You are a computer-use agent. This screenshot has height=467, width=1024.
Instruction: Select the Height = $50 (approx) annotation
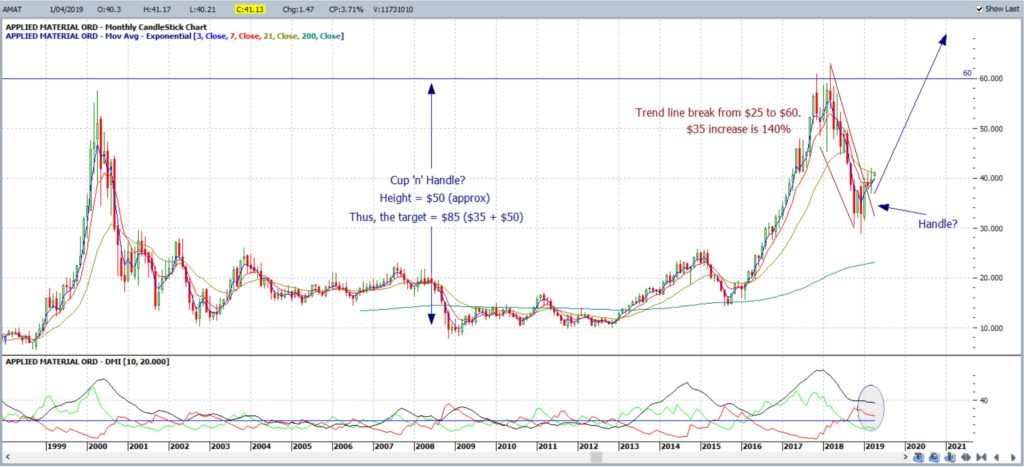pos(436,199)
